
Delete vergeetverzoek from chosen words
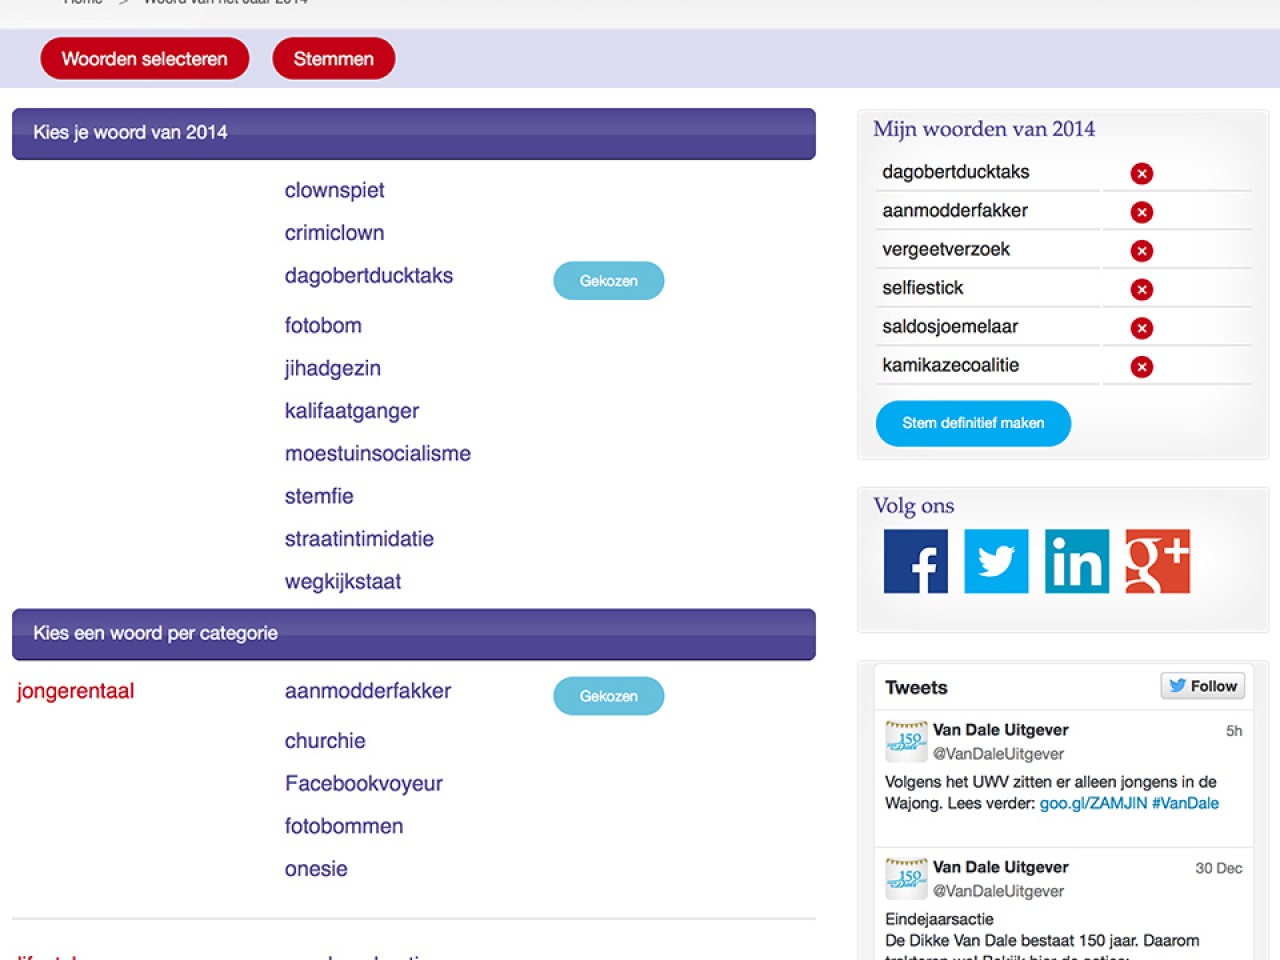[1141, 251]
